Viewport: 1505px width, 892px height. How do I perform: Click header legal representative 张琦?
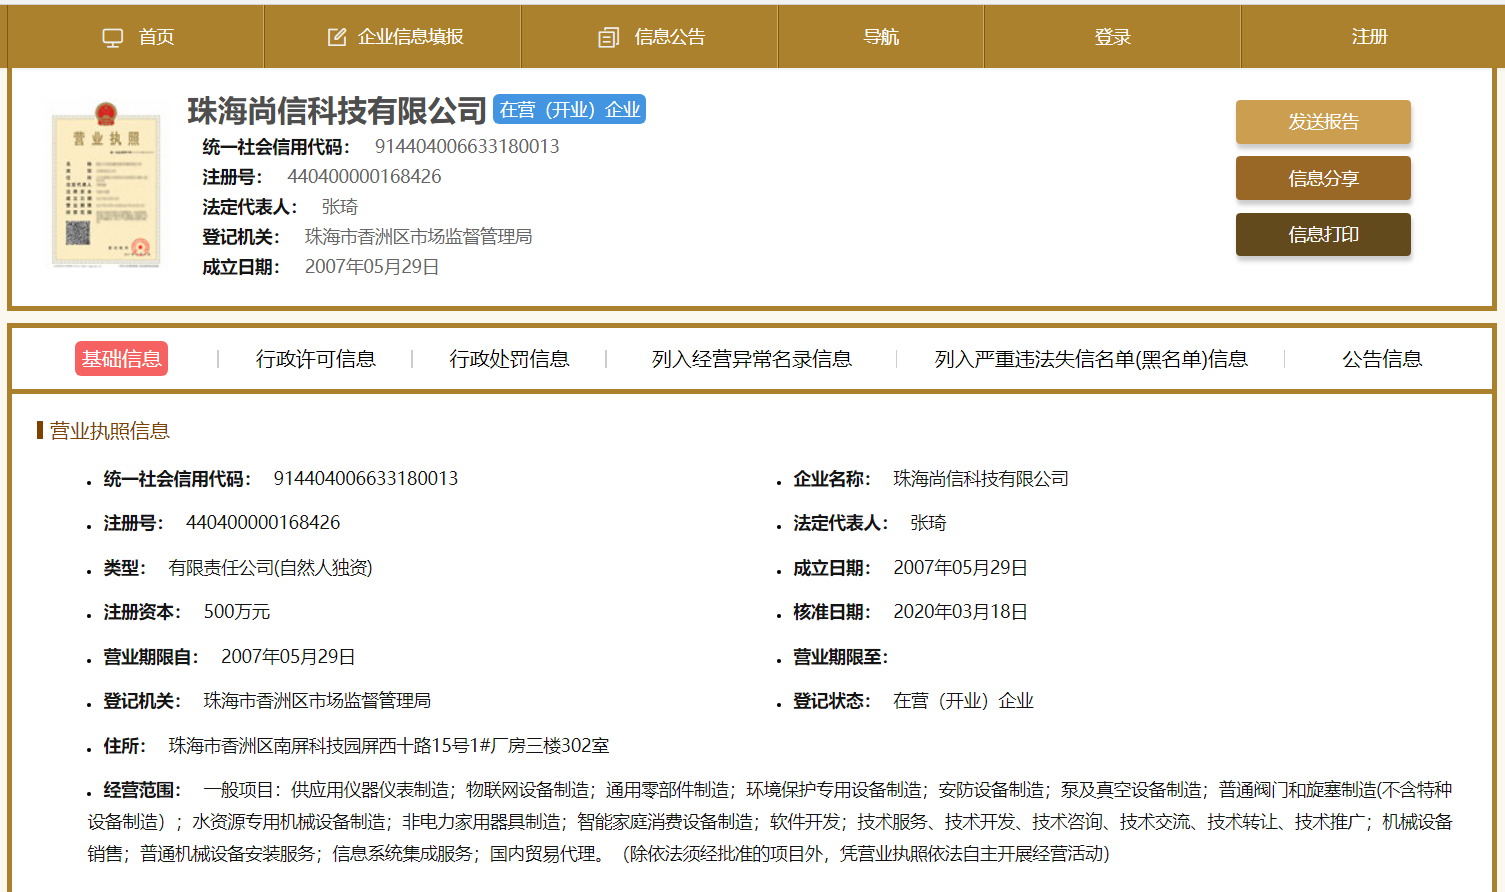point(340,206)
